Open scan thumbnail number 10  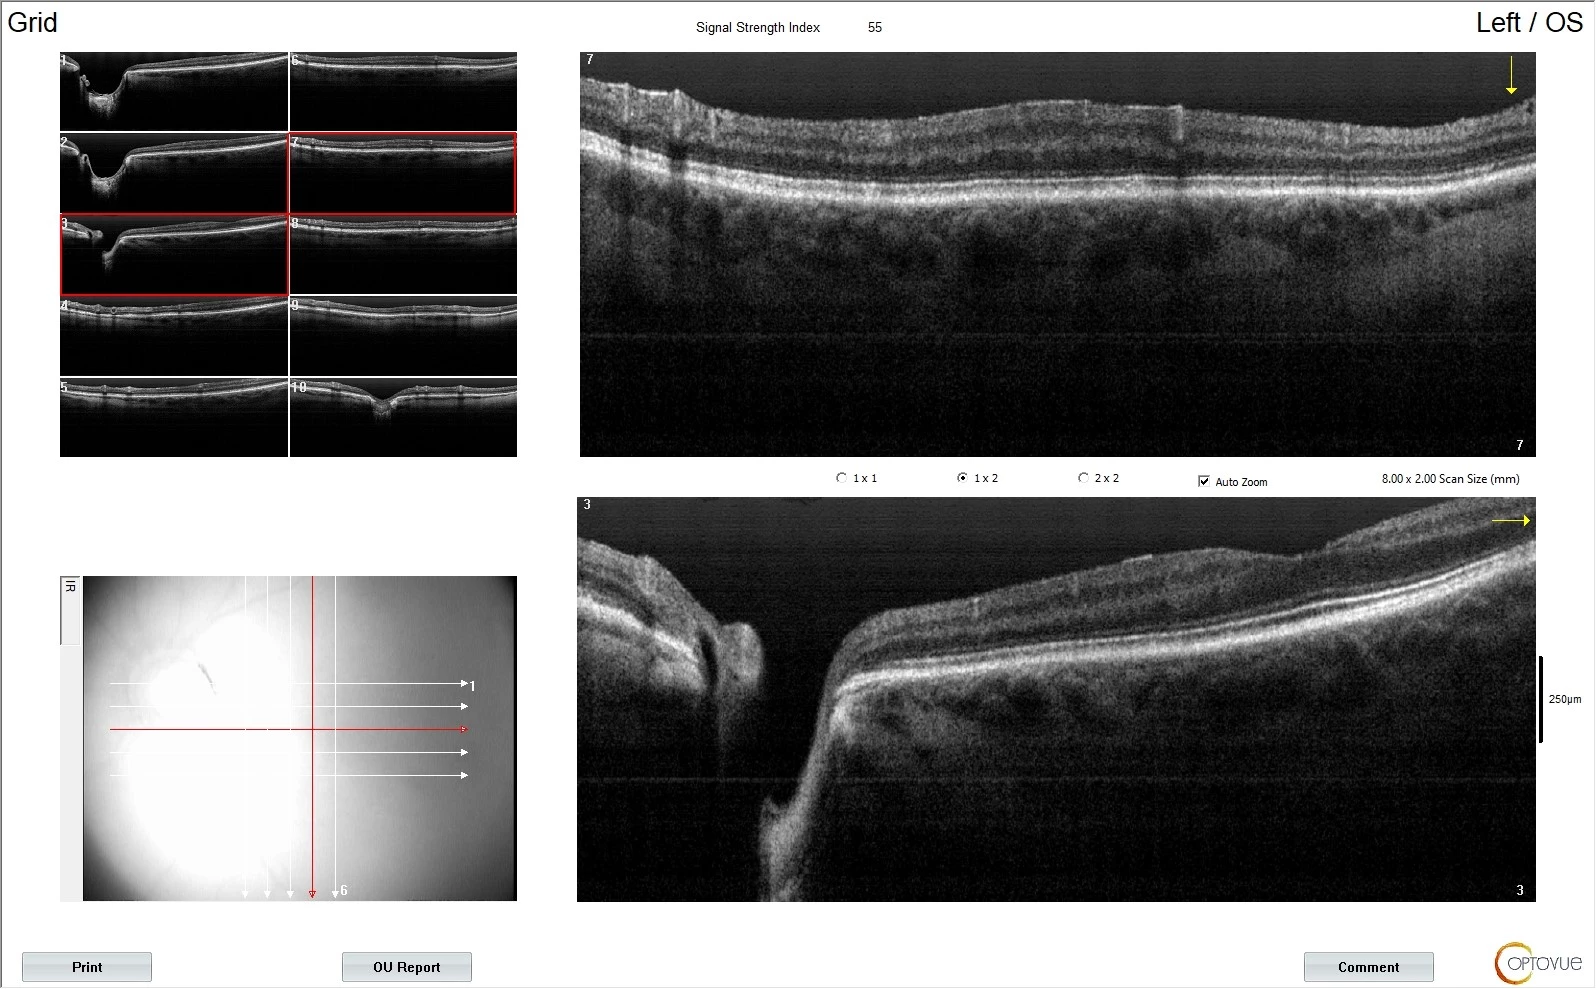coord(403,418)
